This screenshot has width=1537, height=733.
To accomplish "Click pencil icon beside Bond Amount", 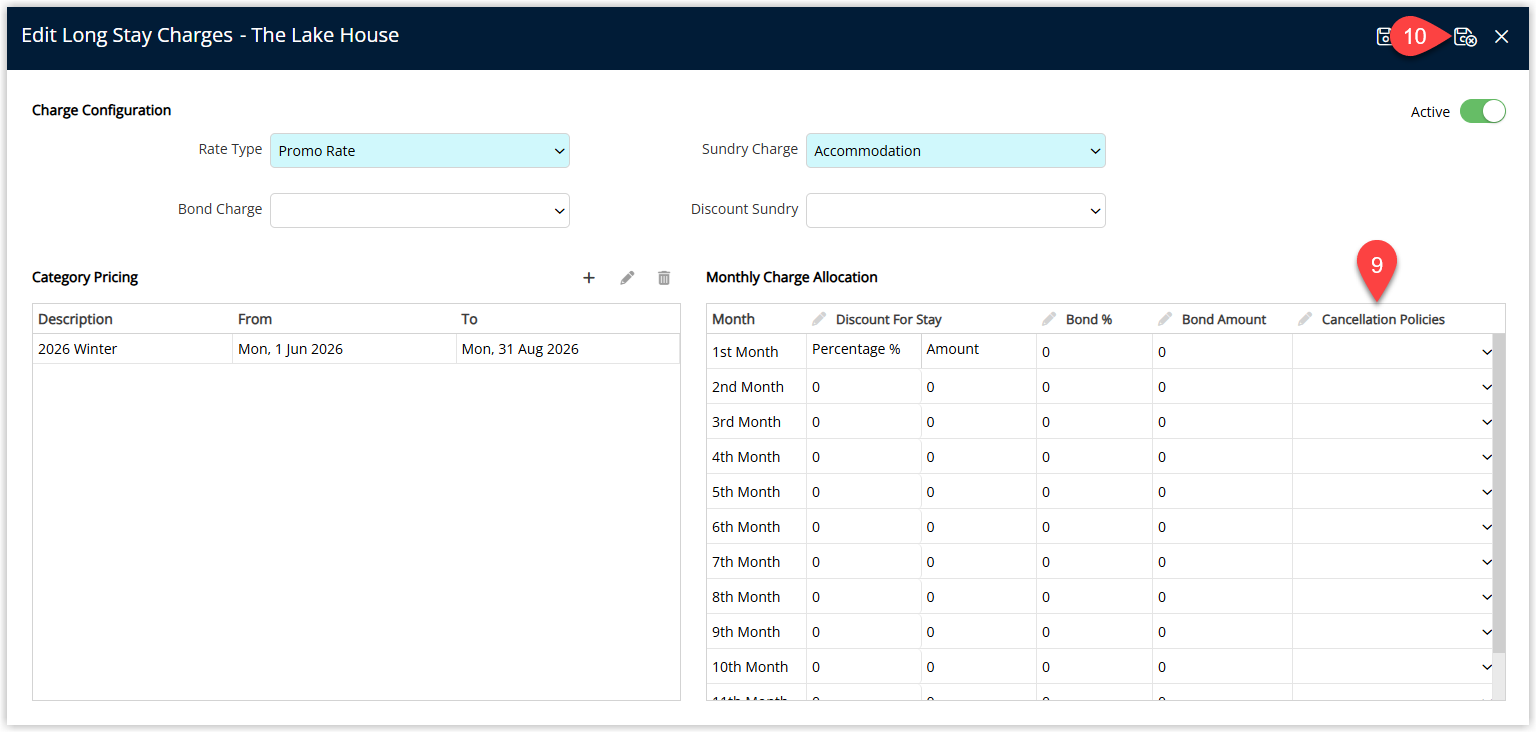I will tap(1165, 319).
